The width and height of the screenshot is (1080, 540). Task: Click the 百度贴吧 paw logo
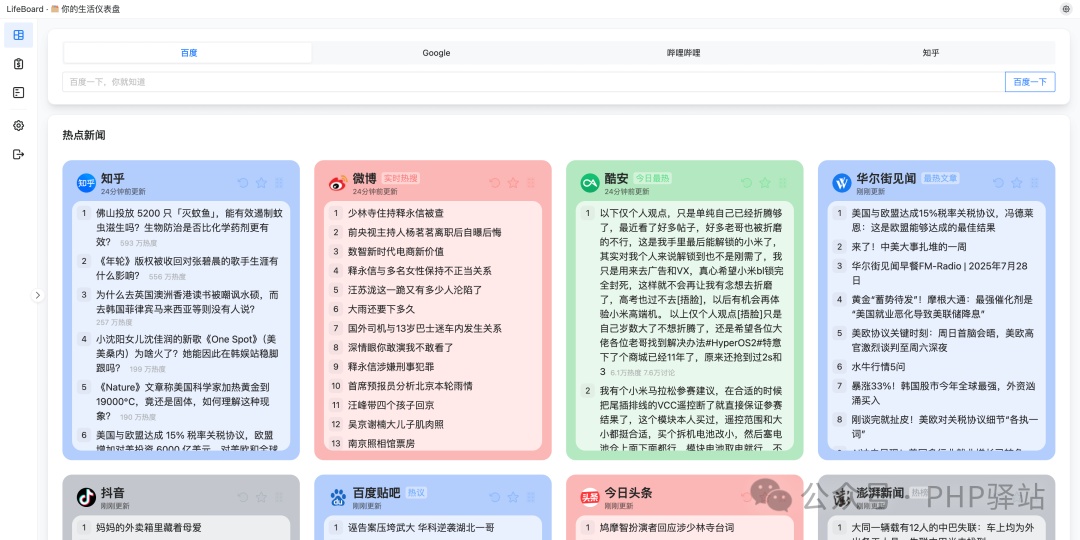pos(338,497)
